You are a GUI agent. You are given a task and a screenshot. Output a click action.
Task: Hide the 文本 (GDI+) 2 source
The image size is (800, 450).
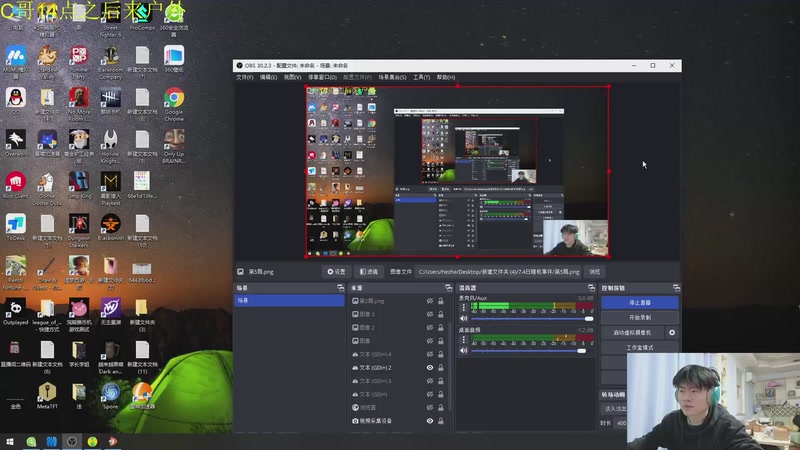point(430,367)
